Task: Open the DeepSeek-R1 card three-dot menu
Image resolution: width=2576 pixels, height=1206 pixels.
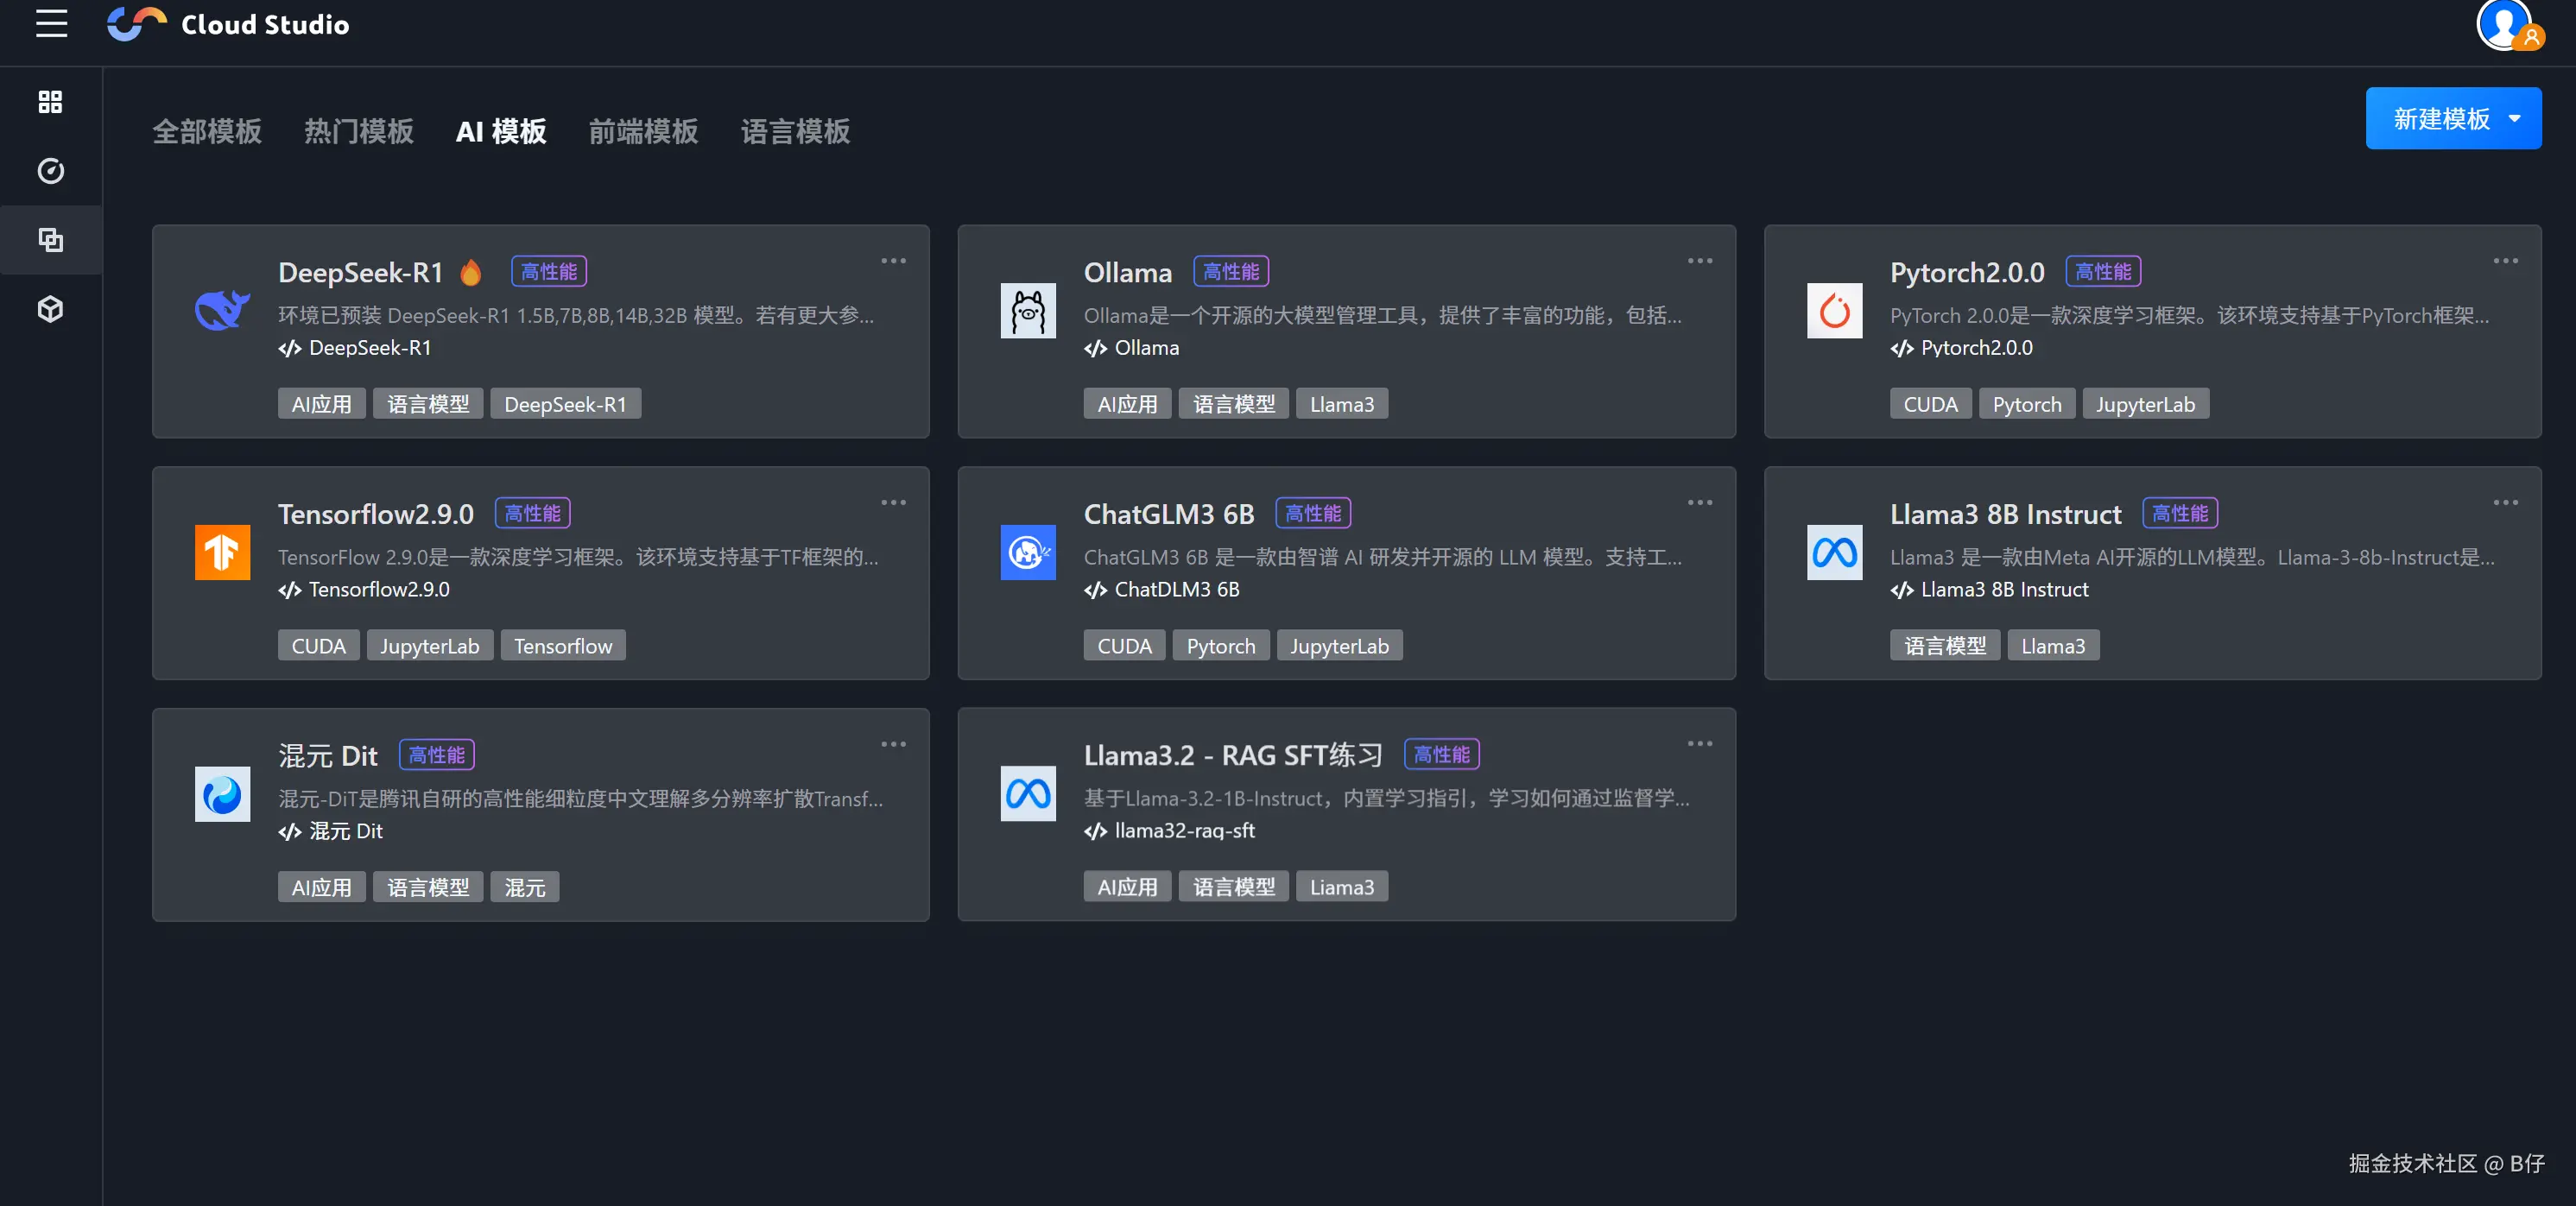Action: click(x=893, y=261)
